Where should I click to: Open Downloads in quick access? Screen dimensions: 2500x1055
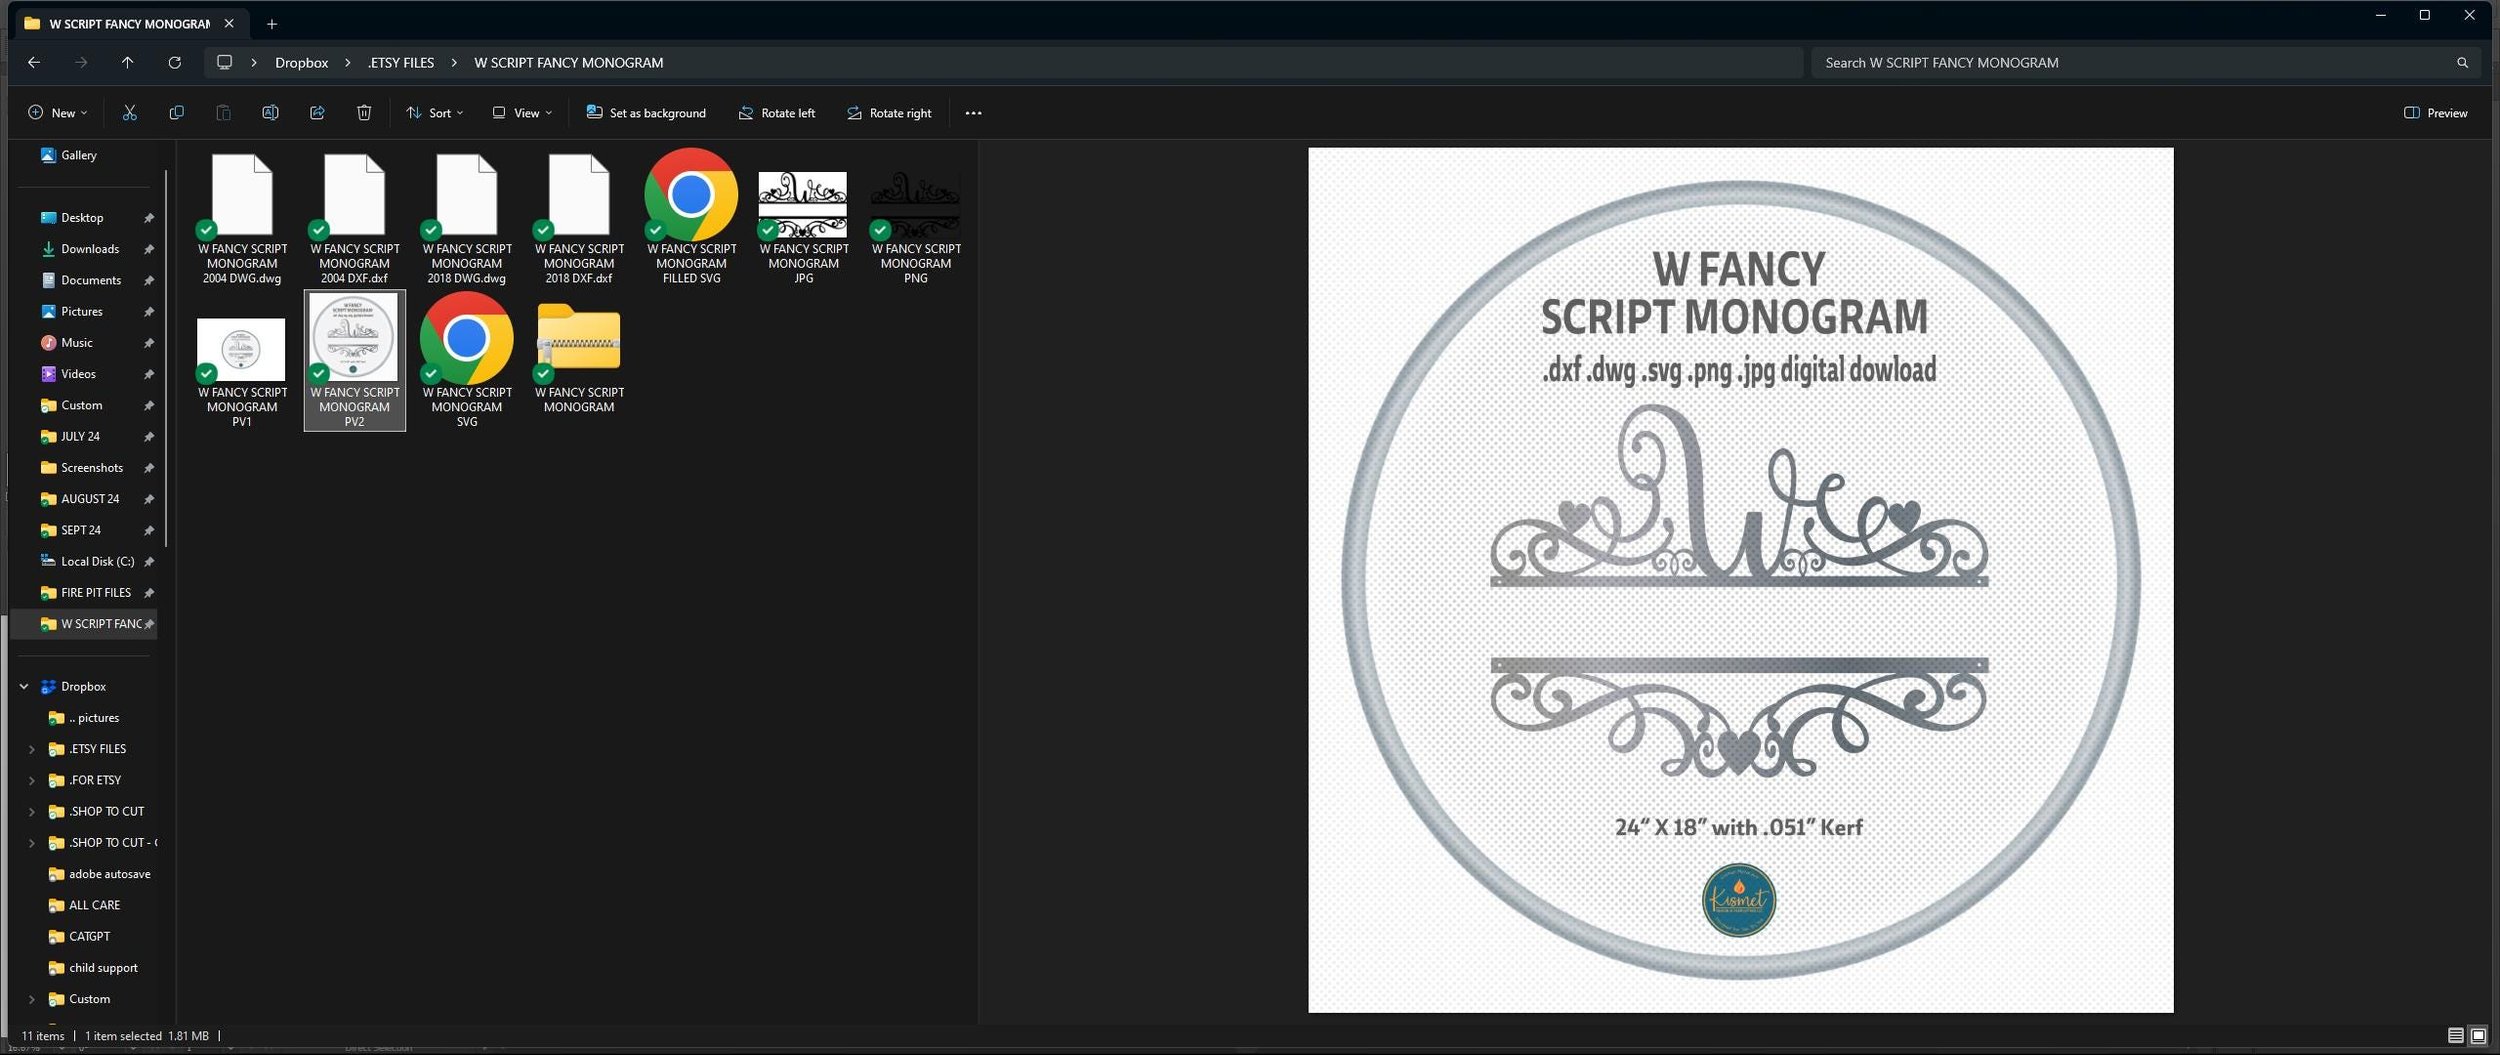click(90, 249)
